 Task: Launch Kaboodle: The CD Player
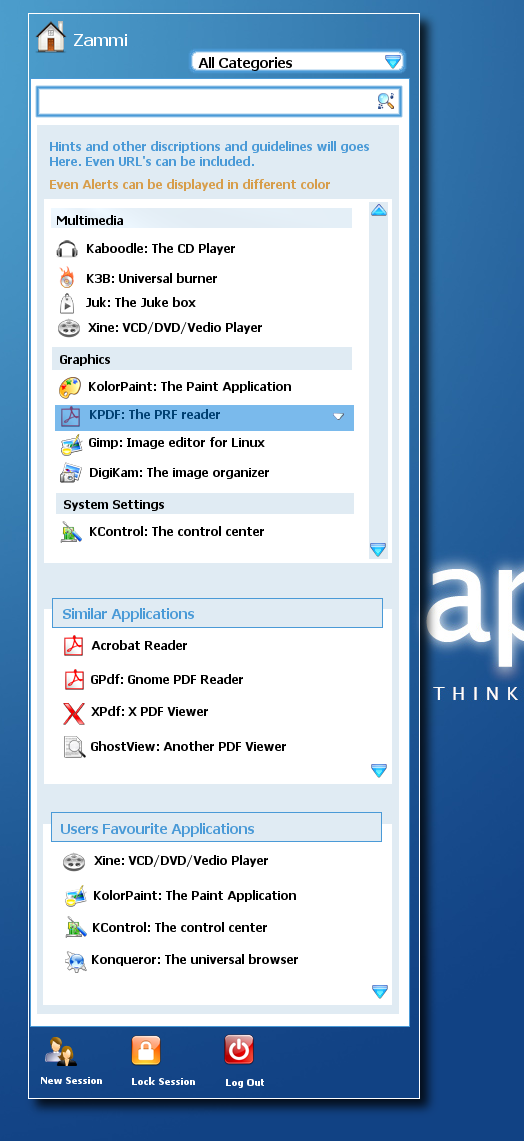click(x=161, y=249)
